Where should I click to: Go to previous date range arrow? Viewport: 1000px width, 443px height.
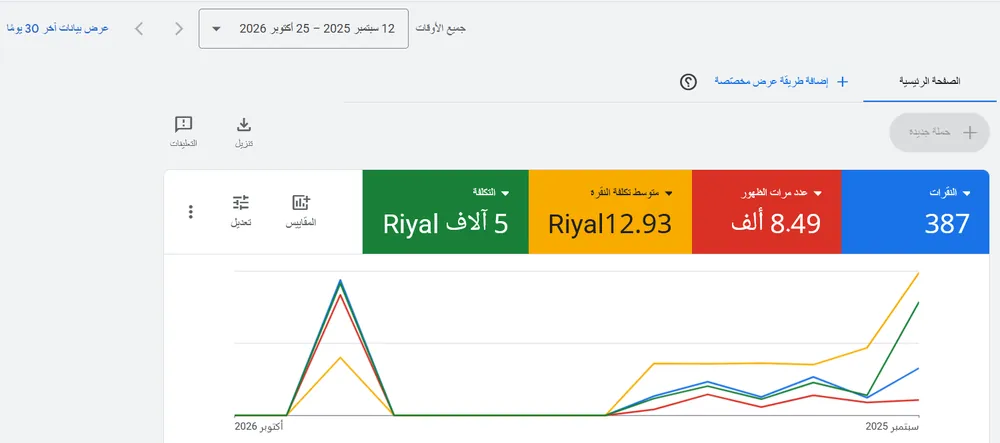click(179, 29)
